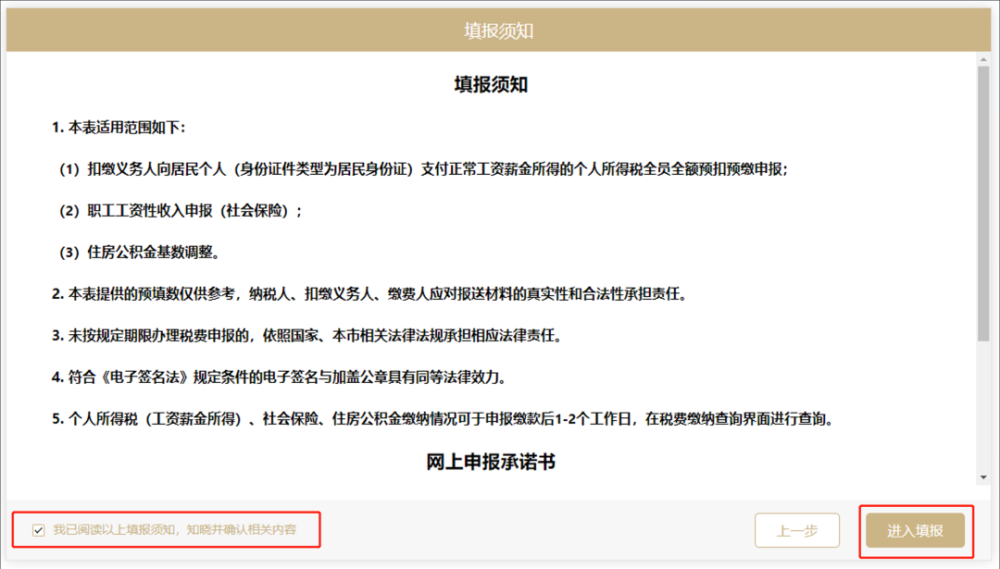Click the bold 填报须知 heading
This screenshot has height=569, width=1000.
[490, 85]
